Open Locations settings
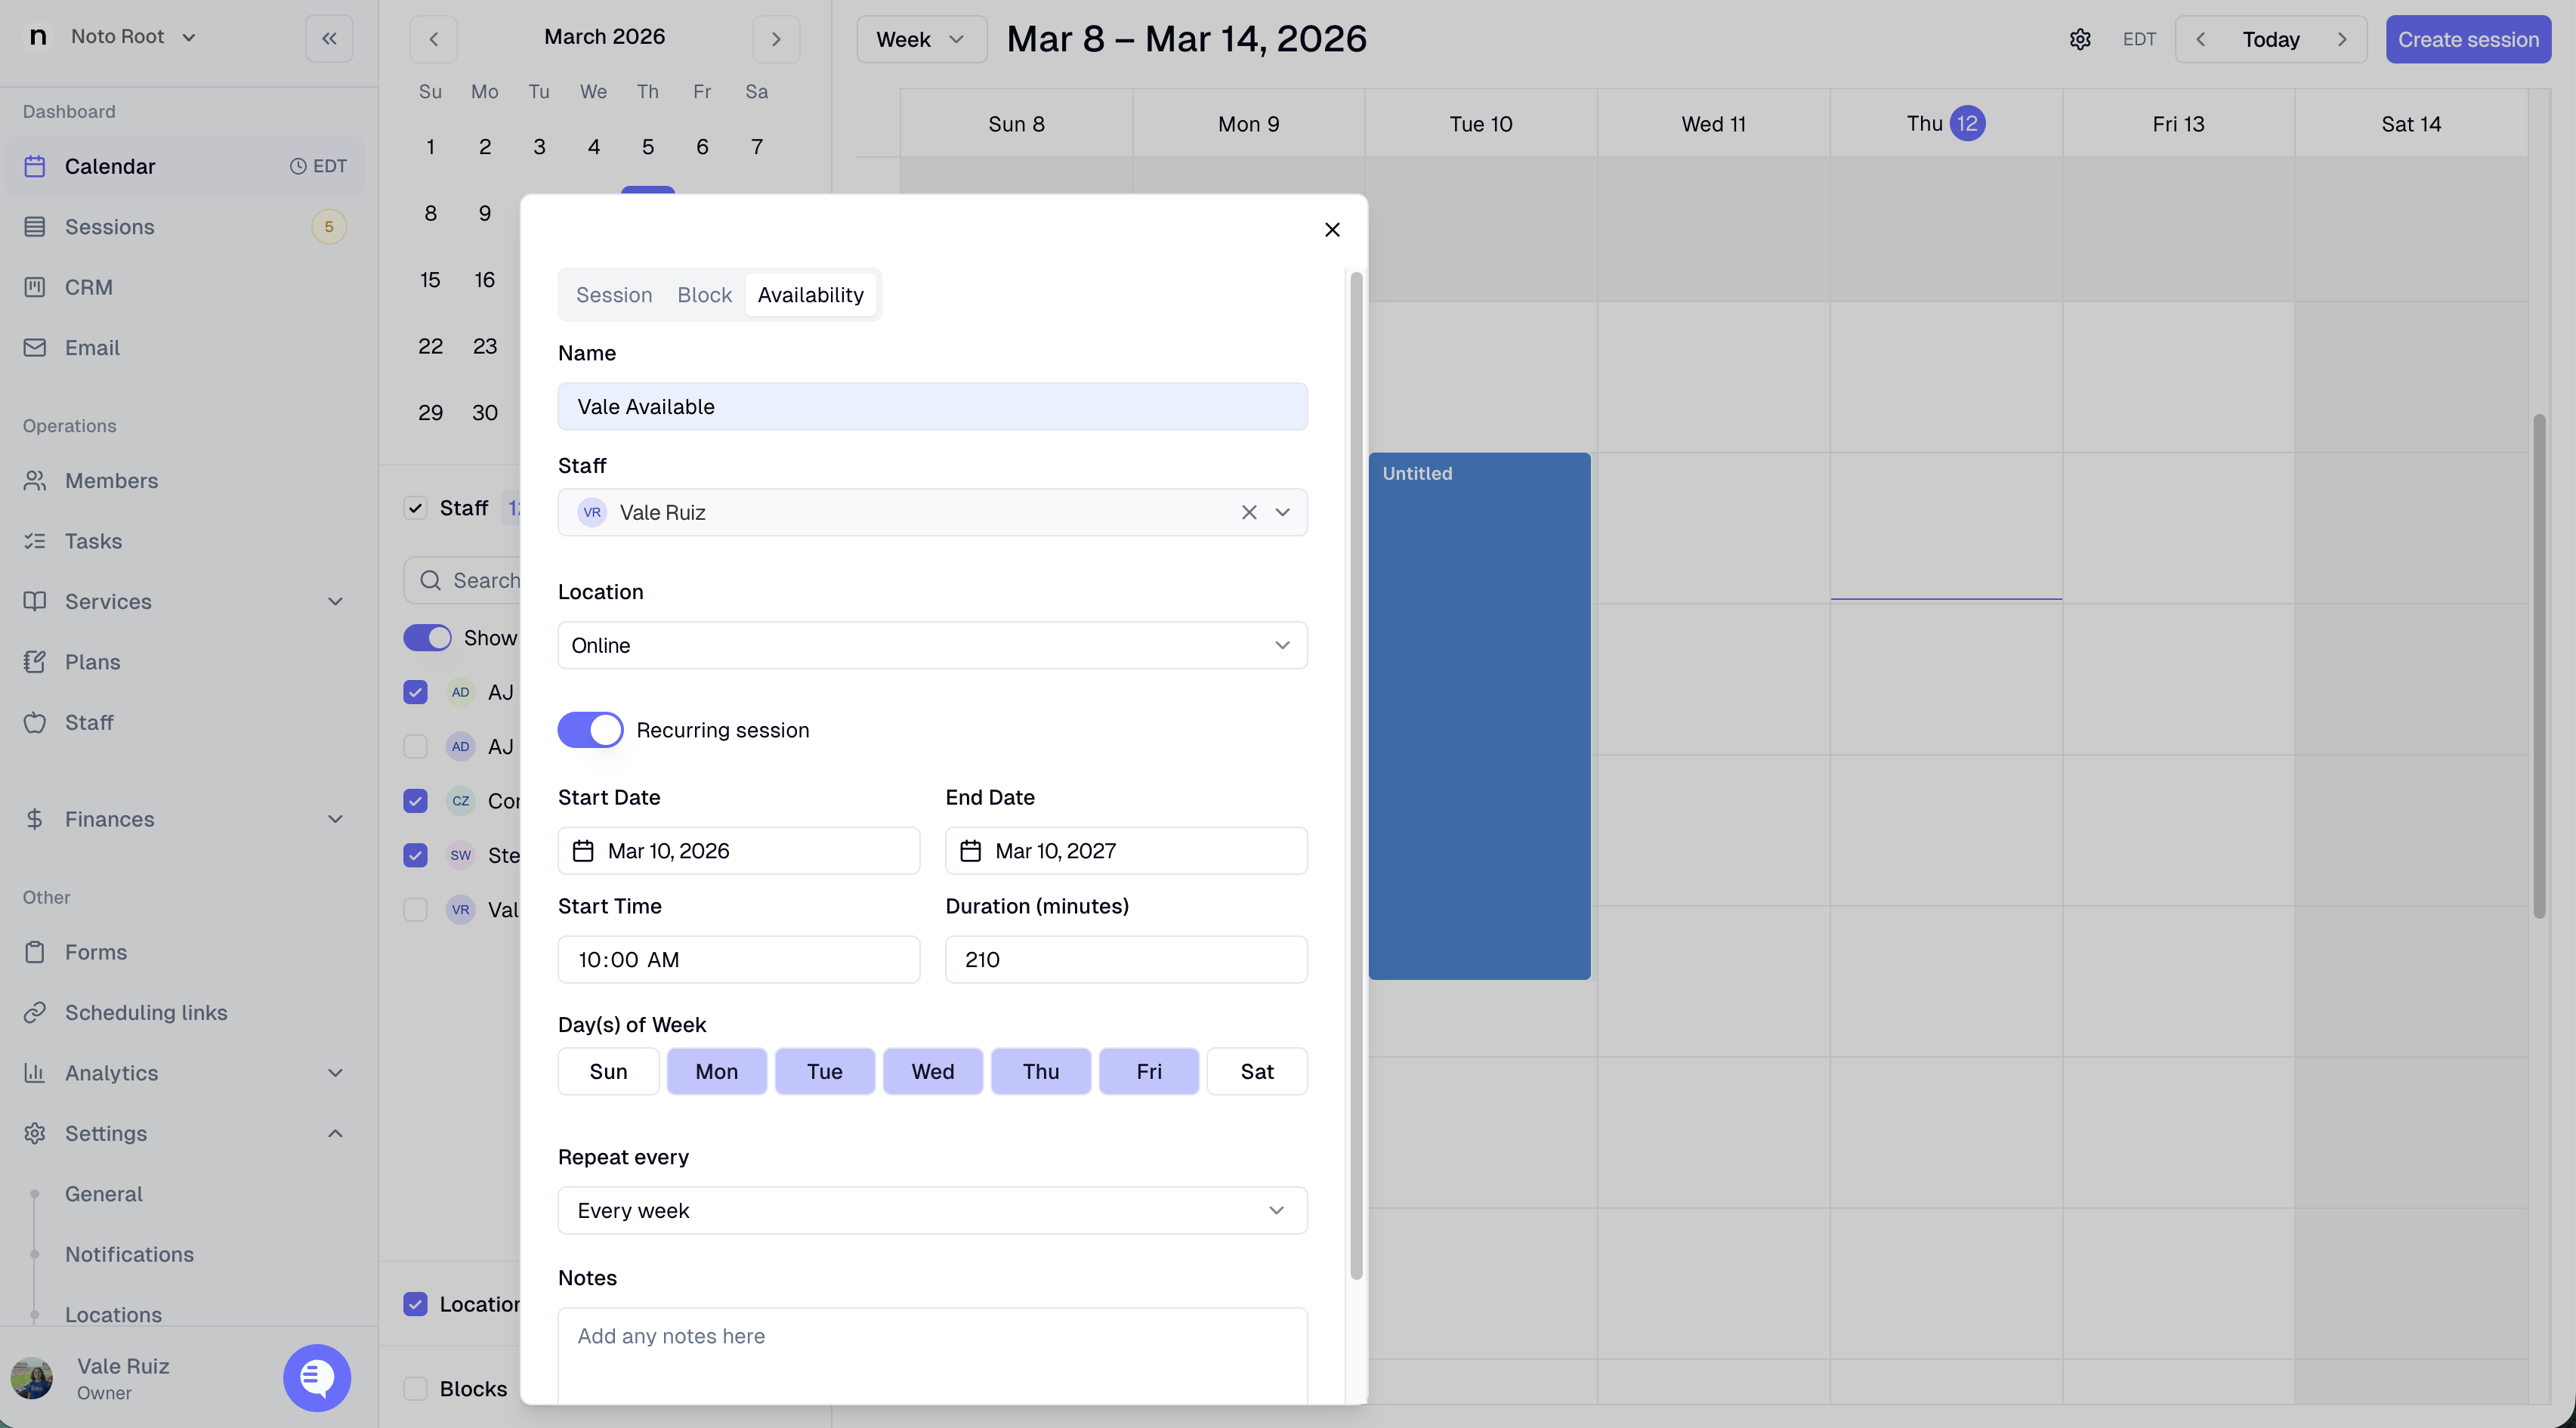The image size is (2576, 1428). [113, 1314]
